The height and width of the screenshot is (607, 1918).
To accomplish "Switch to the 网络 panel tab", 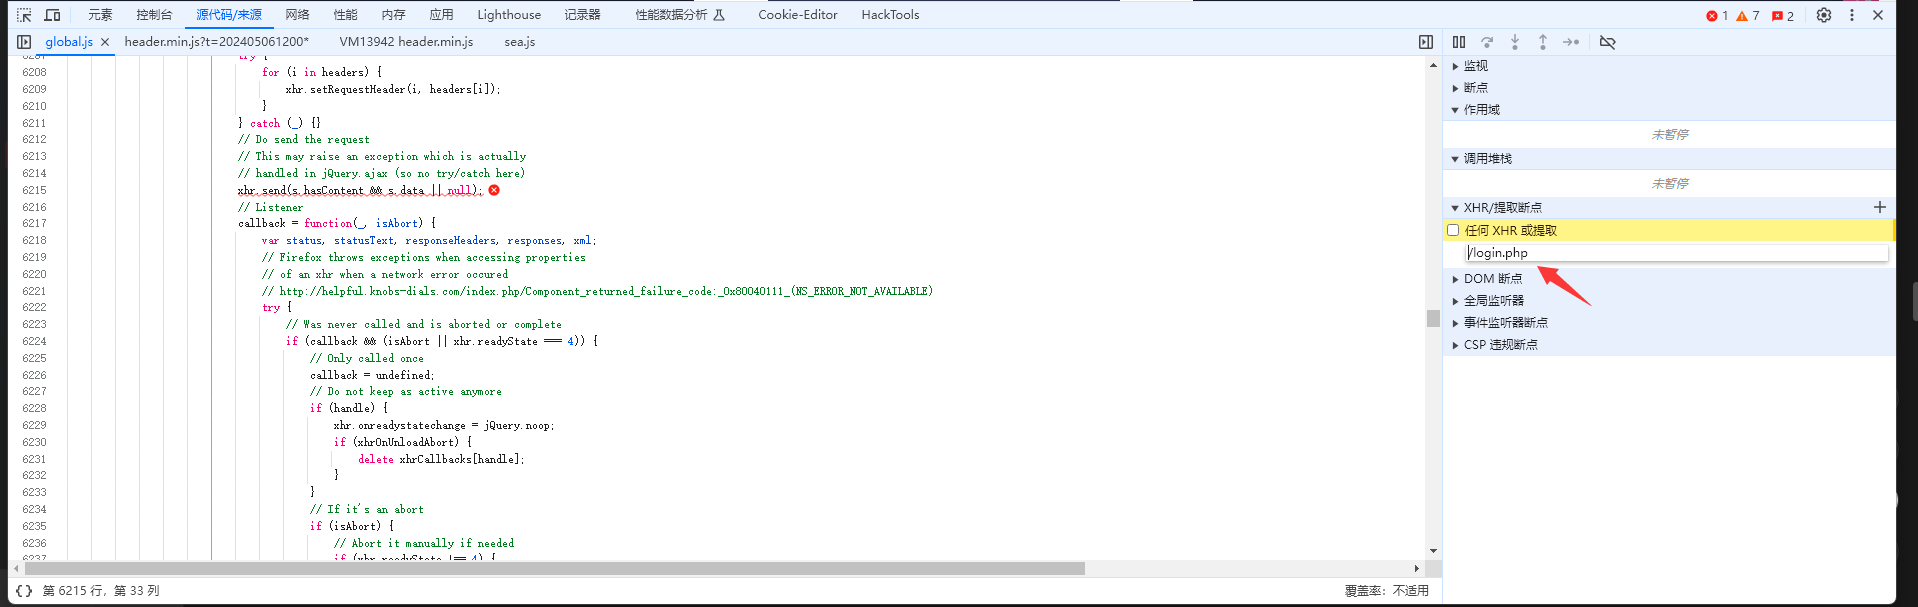I will 297,15.
